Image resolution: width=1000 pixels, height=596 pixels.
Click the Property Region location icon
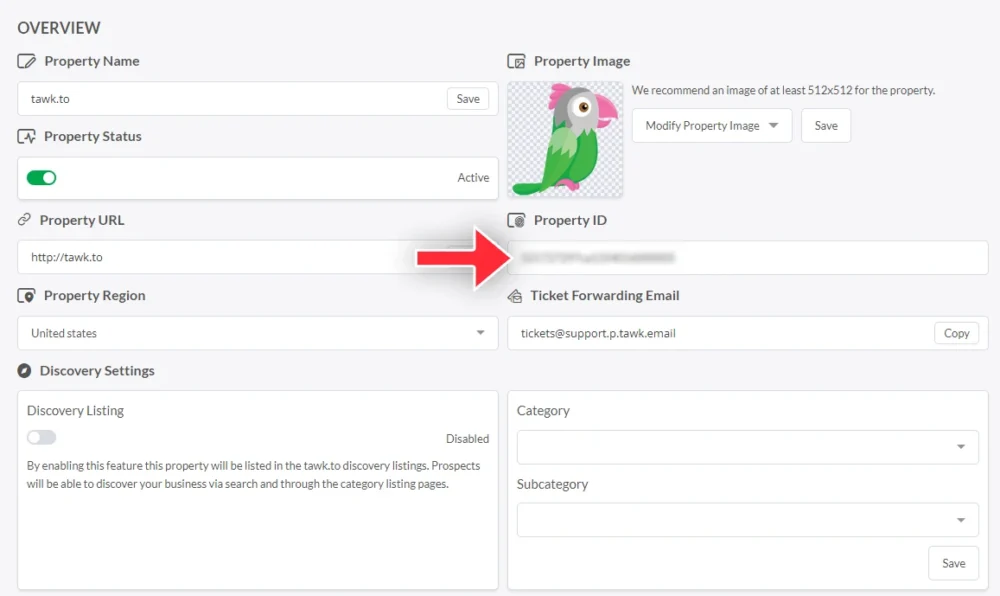click(x=27, y=296)
